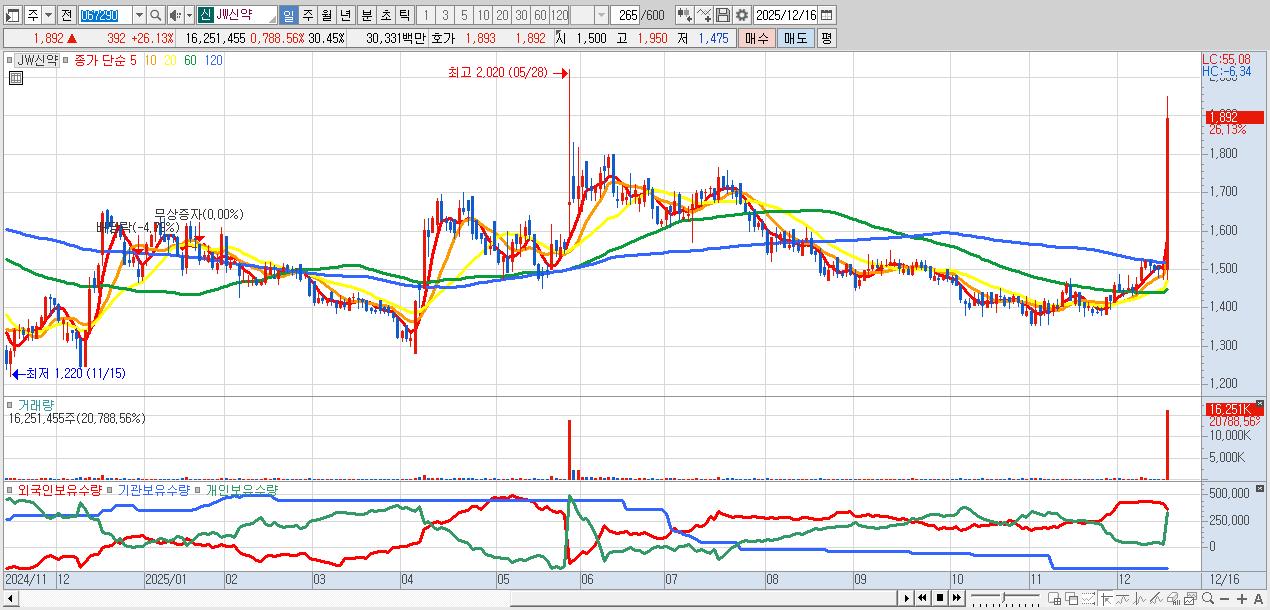Image resolution: width=1270 pixels, height=610 pixels.
Task: Open the stock code search magnifier
Action: point(156,15)
